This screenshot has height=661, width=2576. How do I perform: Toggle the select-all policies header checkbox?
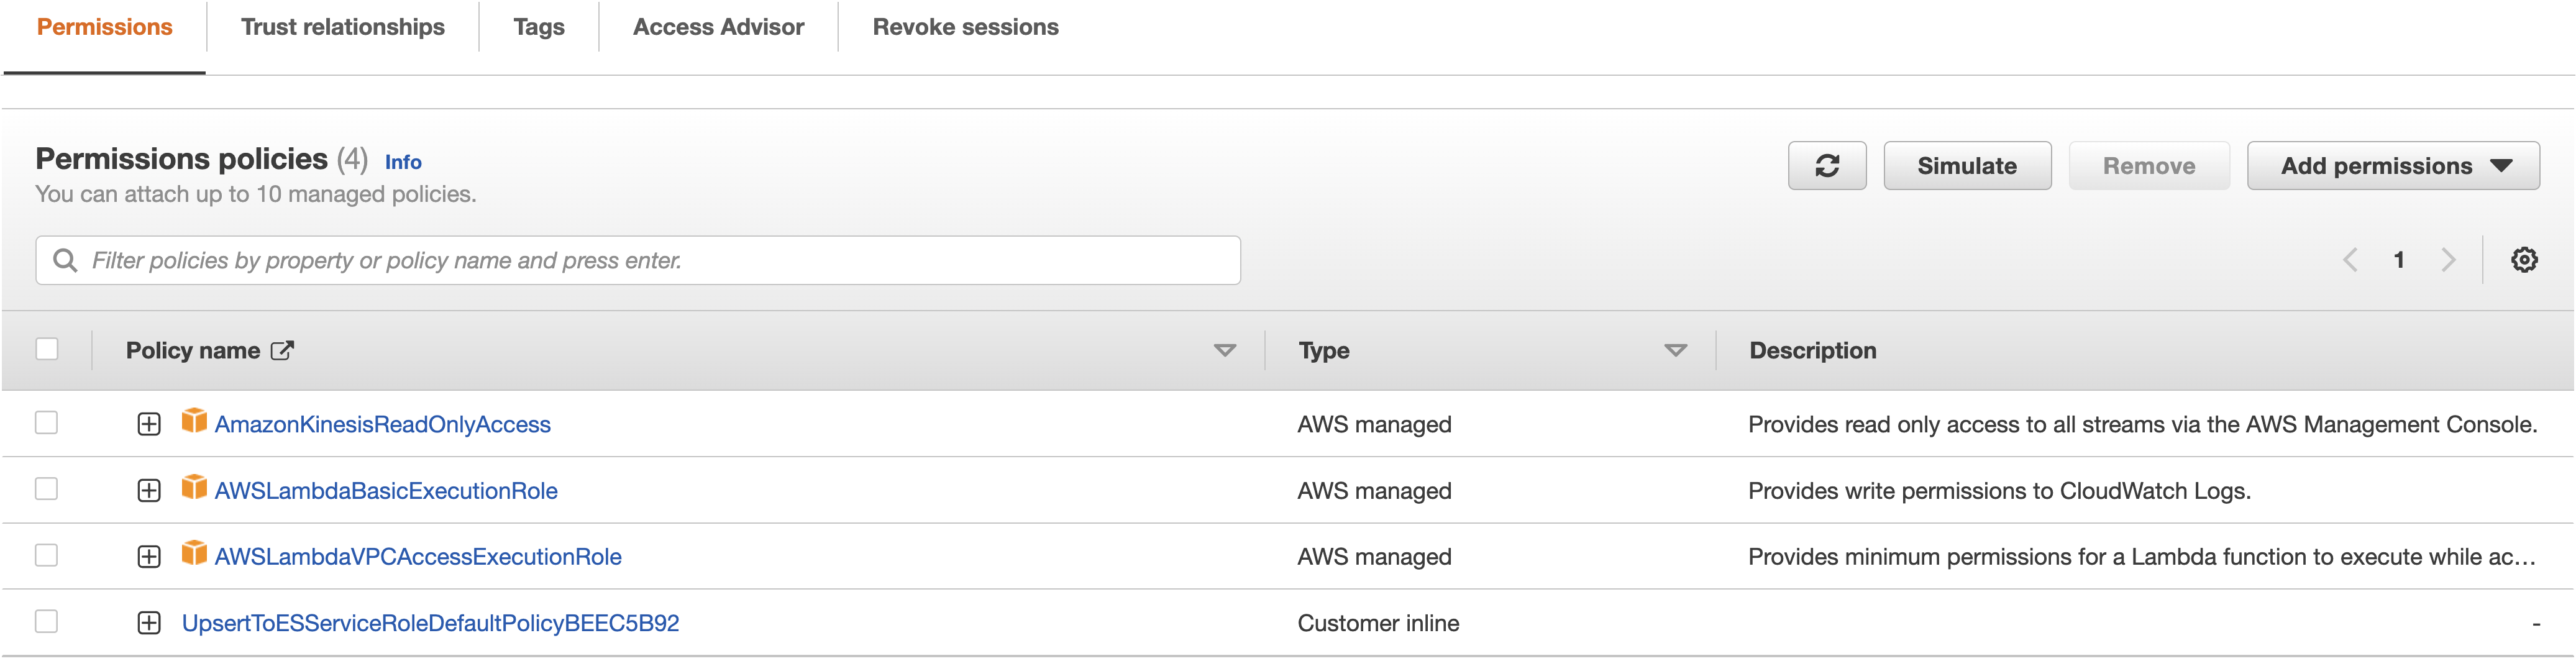tap(47, 349)
